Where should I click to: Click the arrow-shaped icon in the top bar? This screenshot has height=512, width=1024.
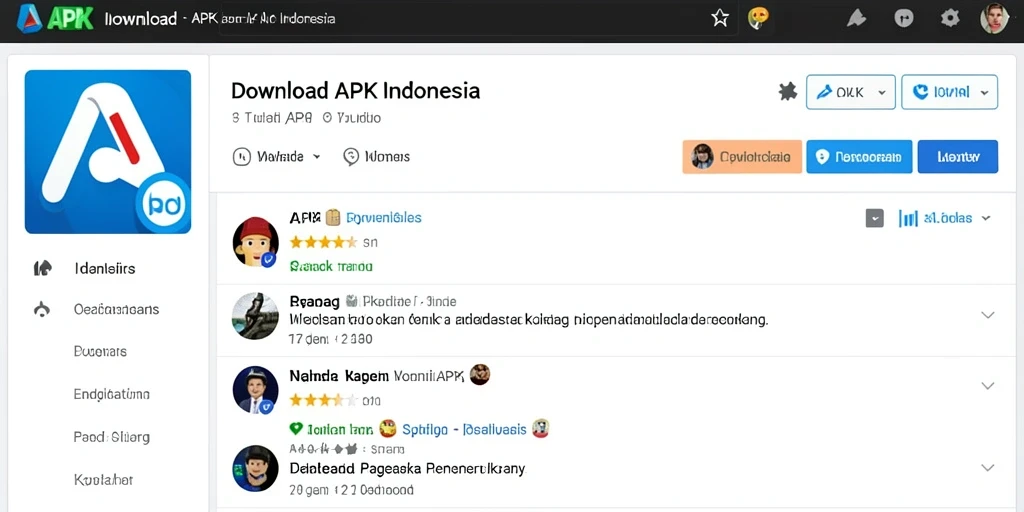856,18
